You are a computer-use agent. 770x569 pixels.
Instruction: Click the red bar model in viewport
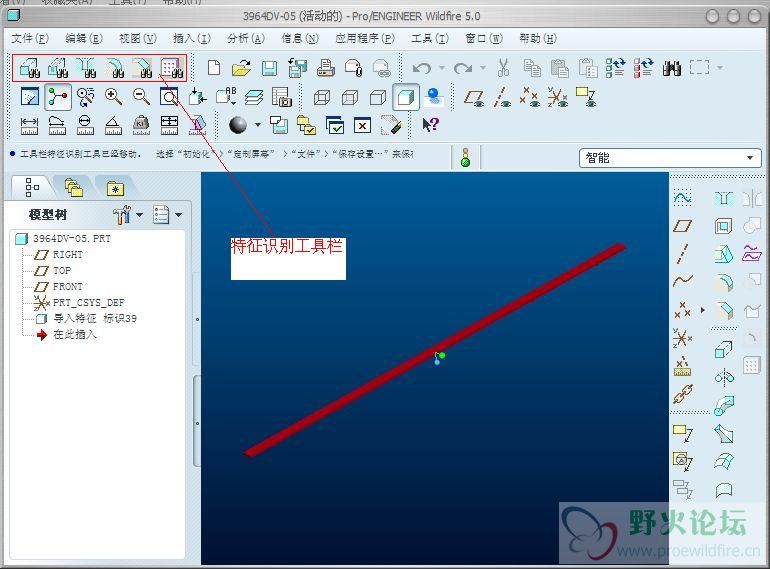coord(435,350)
